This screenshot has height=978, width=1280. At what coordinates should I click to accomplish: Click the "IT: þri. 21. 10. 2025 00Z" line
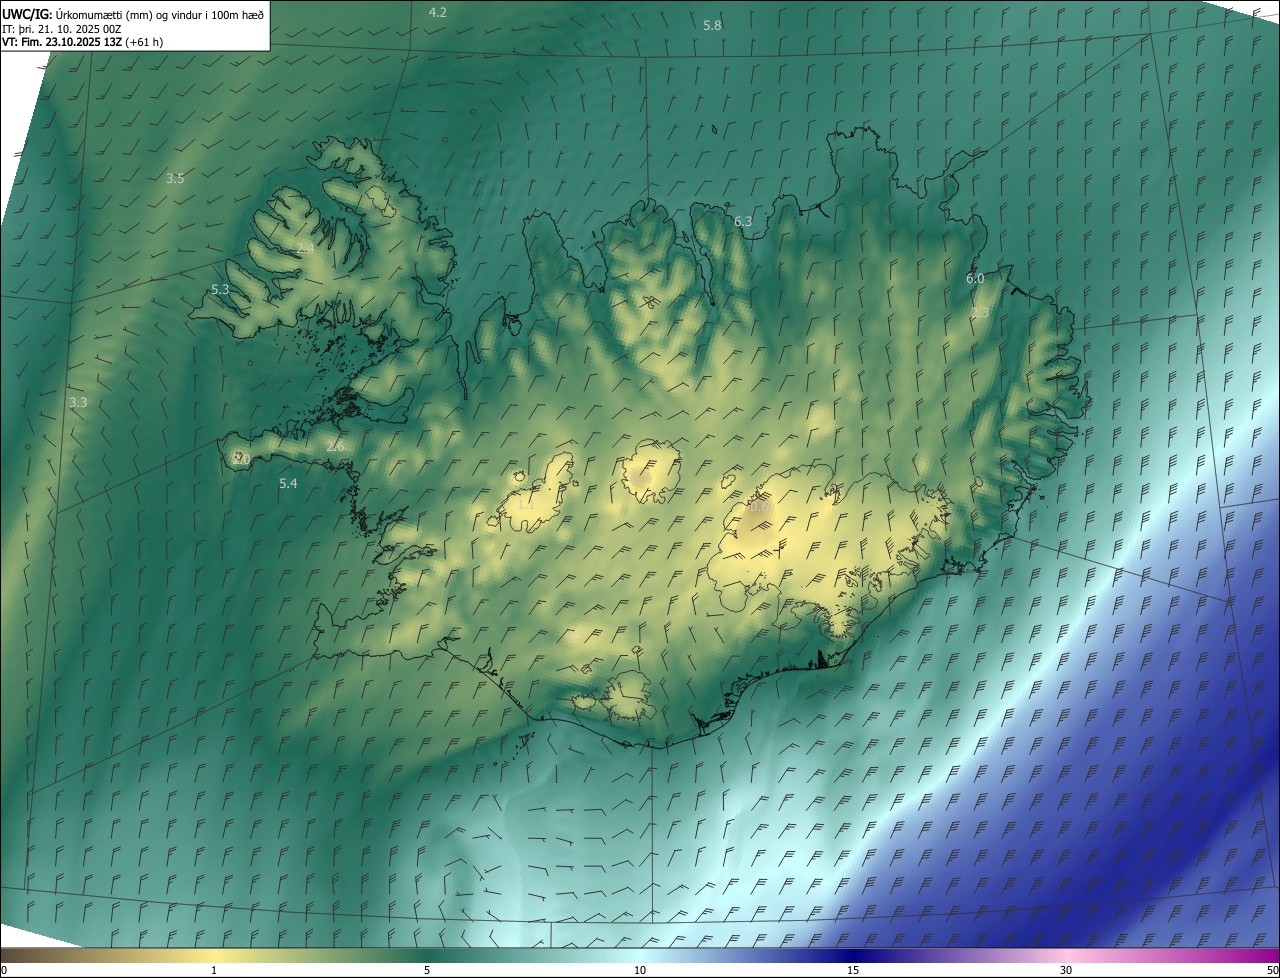tap(62, 28)
